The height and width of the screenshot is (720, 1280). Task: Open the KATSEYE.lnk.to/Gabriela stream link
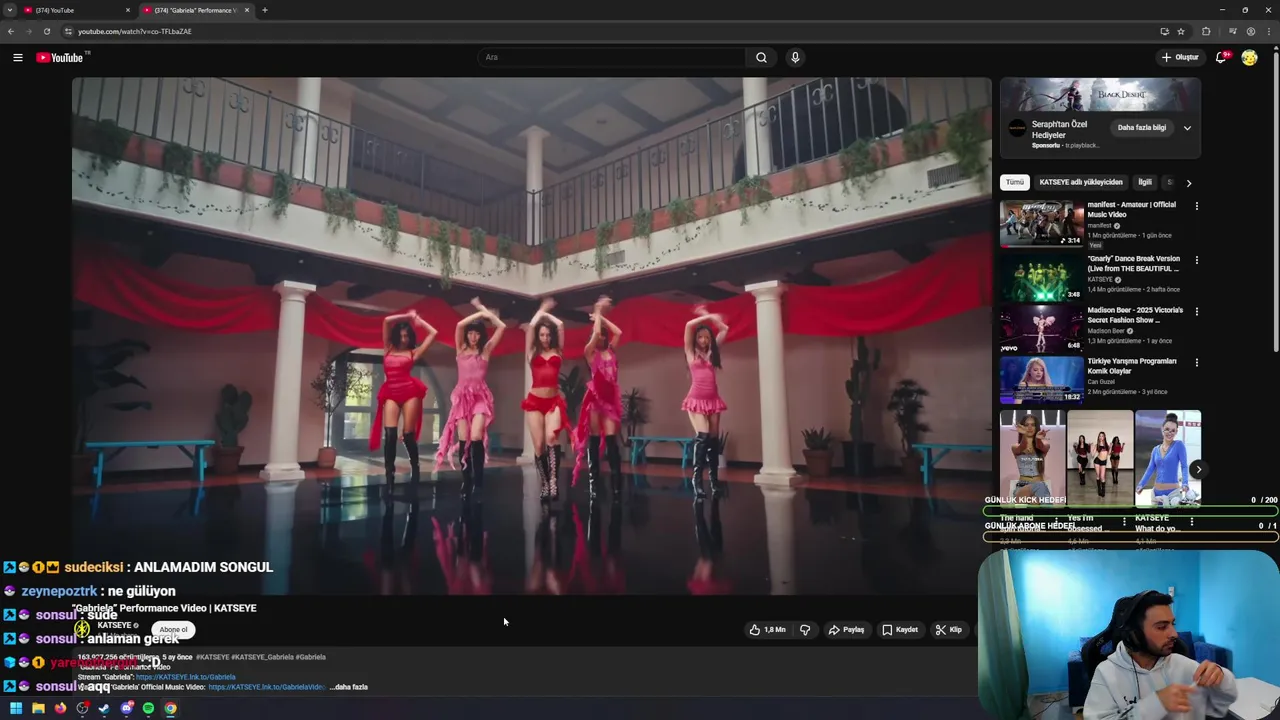point(186,677)
